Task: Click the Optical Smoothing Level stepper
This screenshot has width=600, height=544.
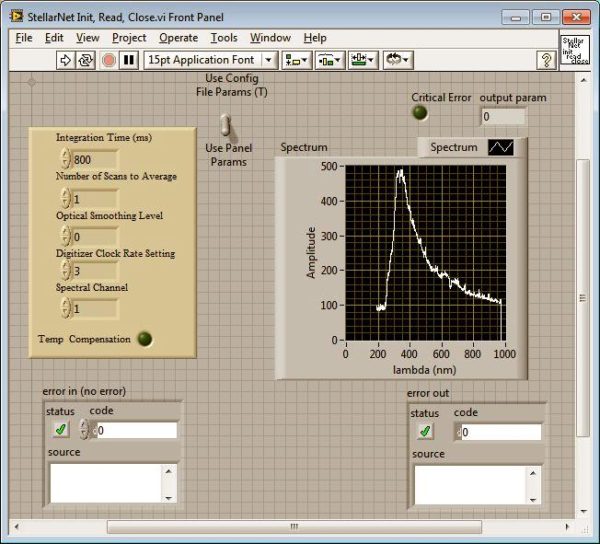Action: (x=66, y=236)
